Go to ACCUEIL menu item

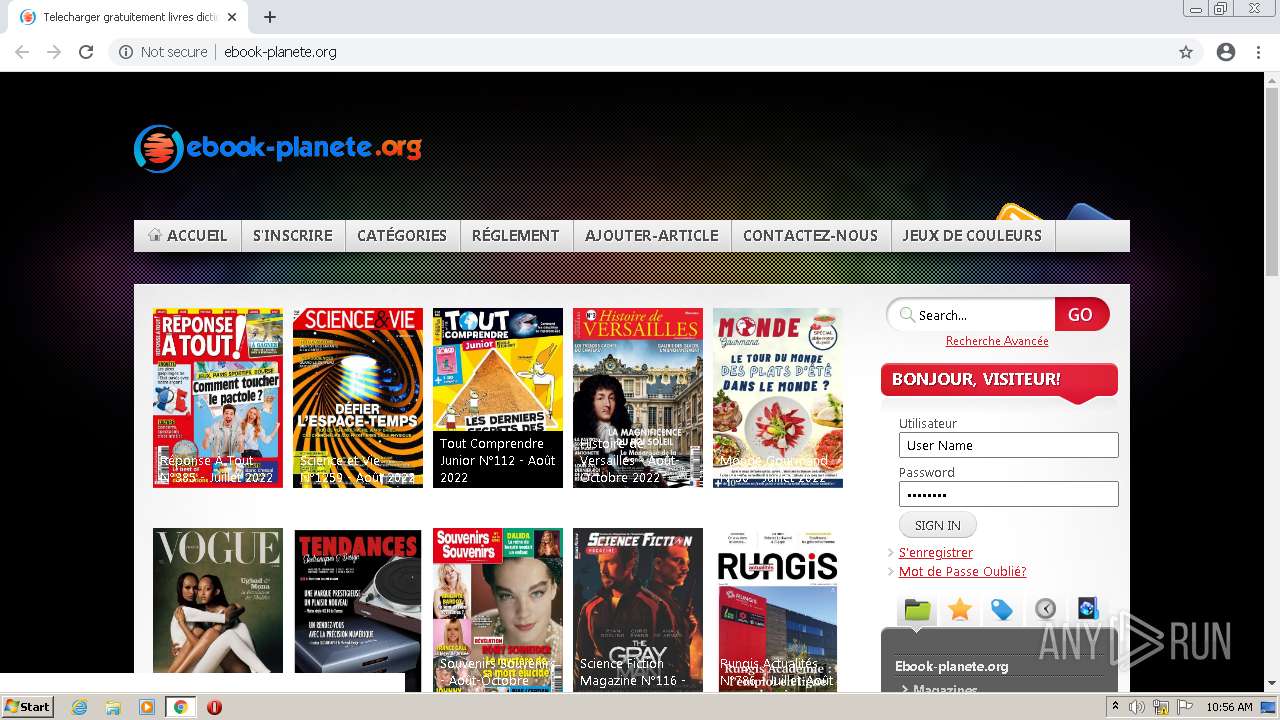coord(188,236)
